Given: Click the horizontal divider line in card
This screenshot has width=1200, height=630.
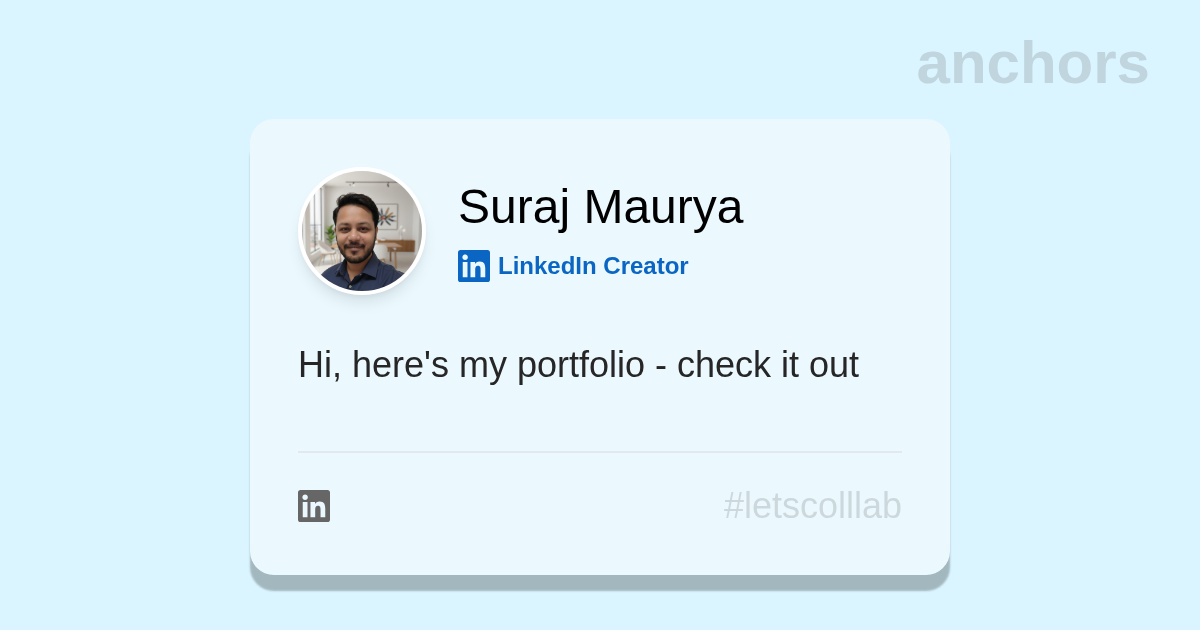Looking at the screenshot, I should tap(600, 452).
